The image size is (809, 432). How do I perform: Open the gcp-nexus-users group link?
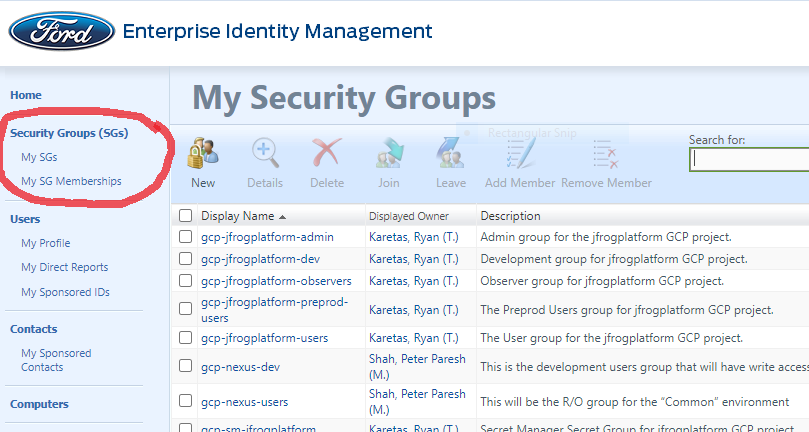pos(245,402)
